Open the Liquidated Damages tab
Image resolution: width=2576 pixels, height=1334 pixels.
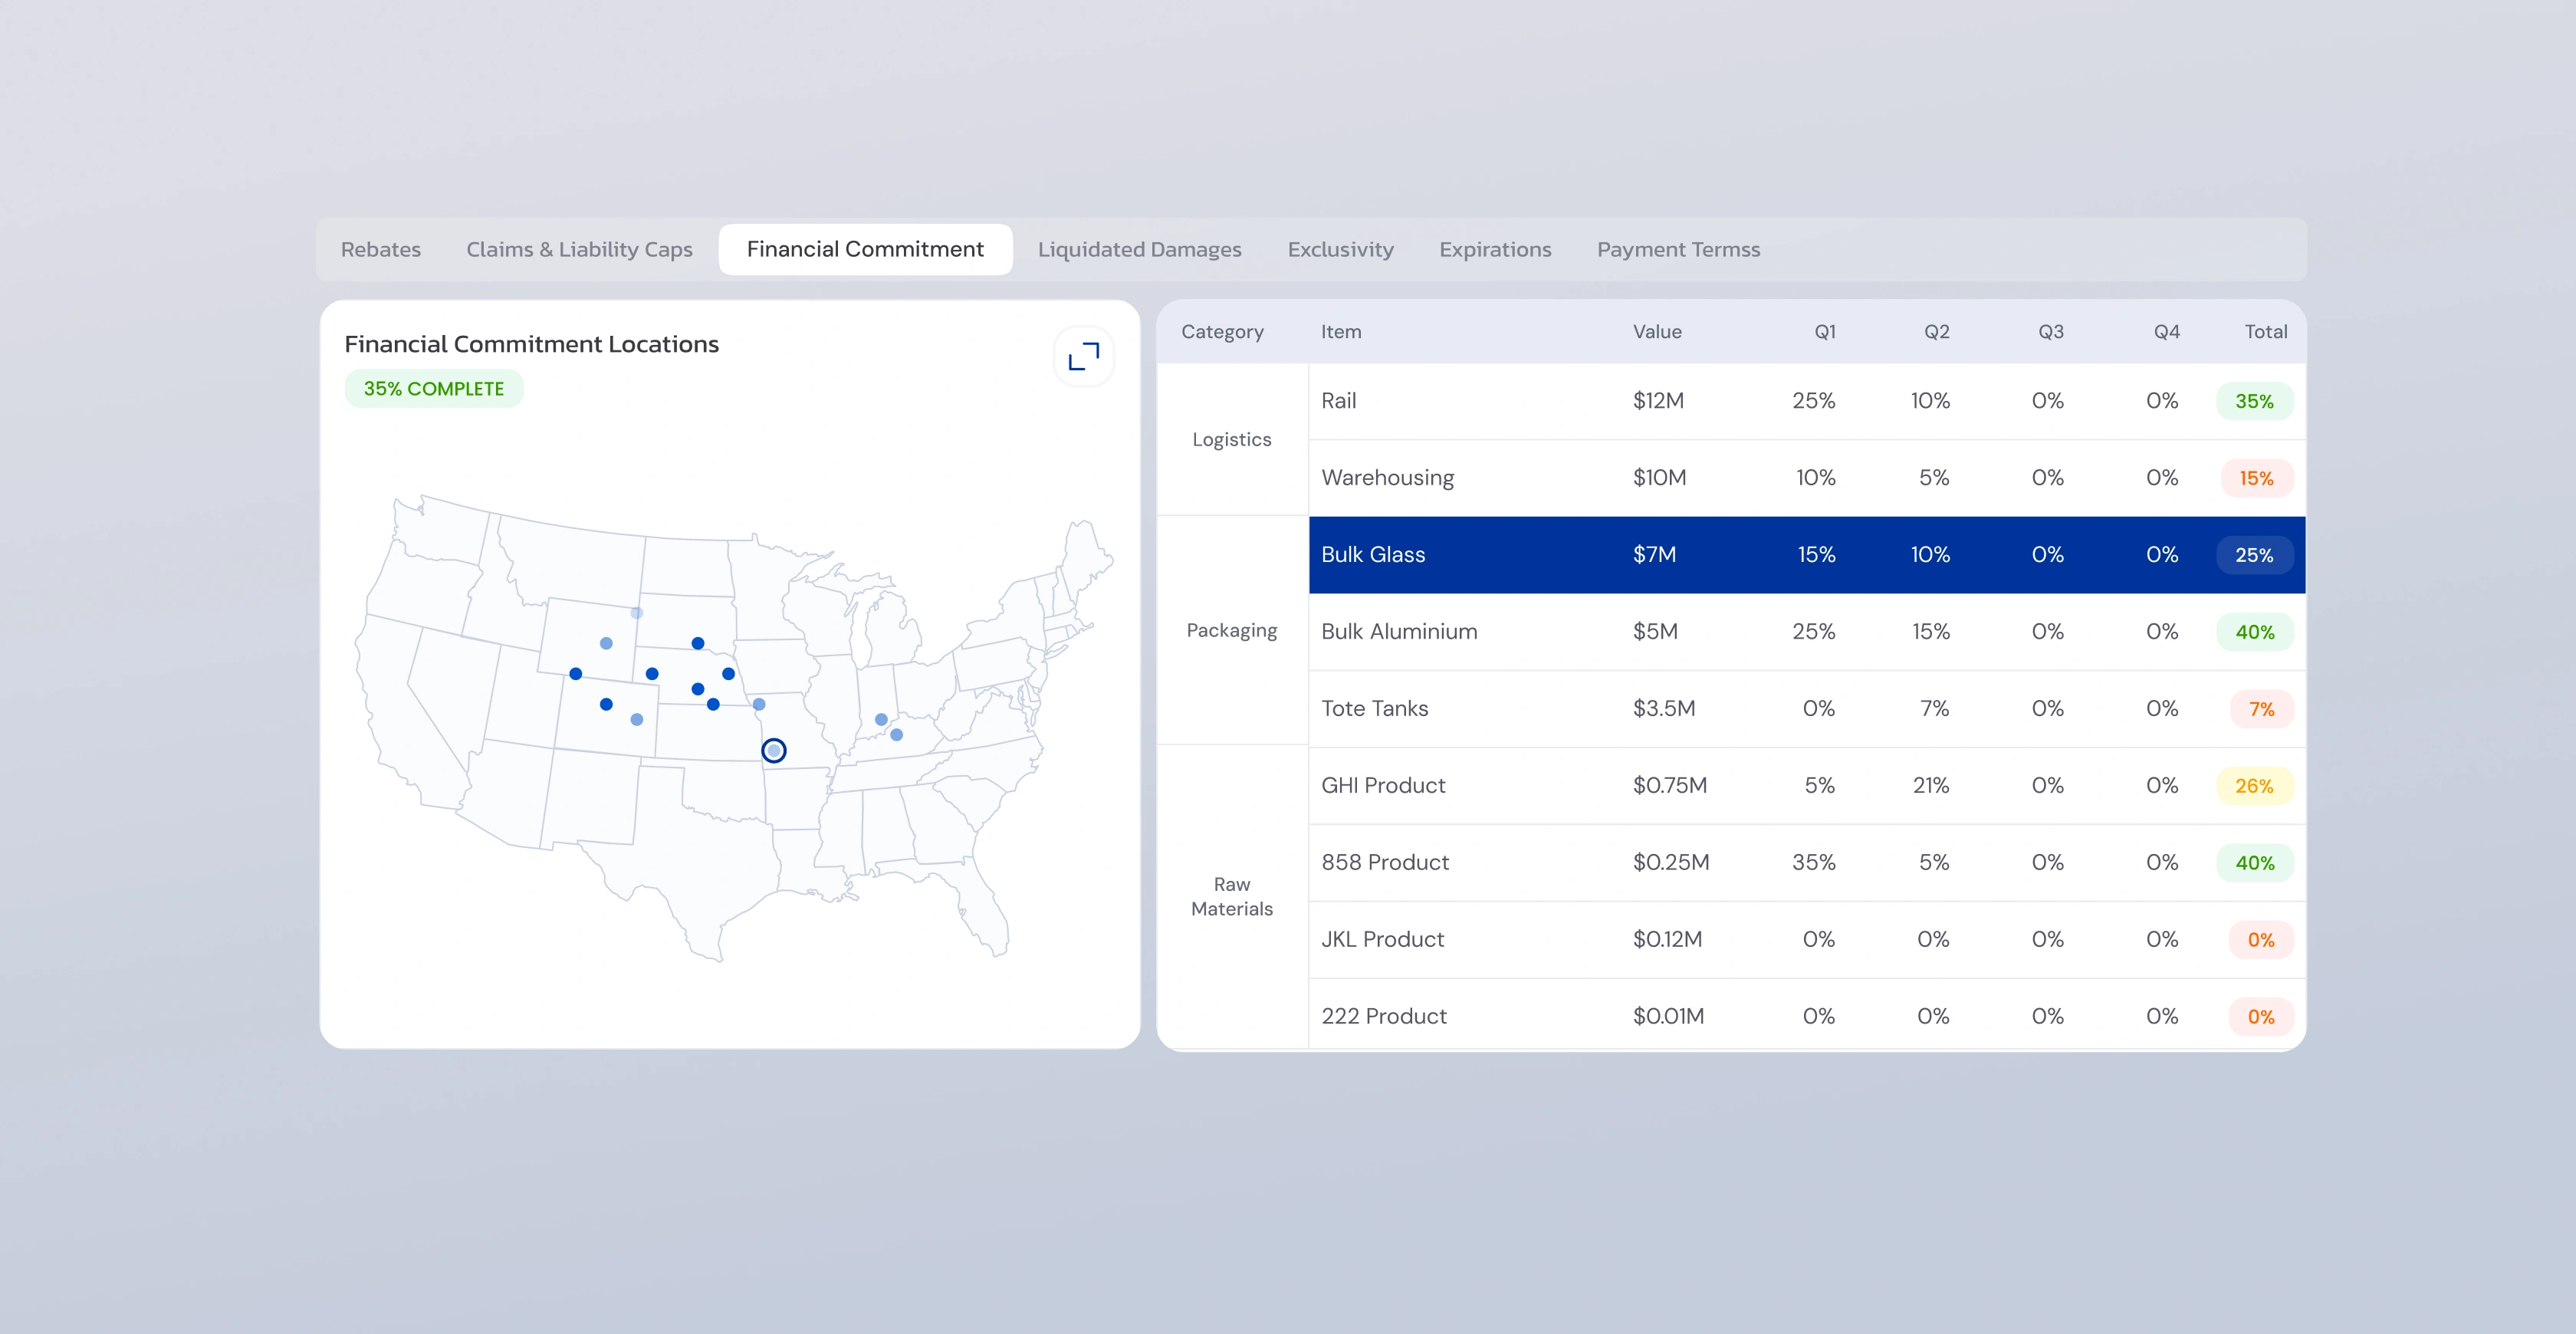(x=1139, y=249)
